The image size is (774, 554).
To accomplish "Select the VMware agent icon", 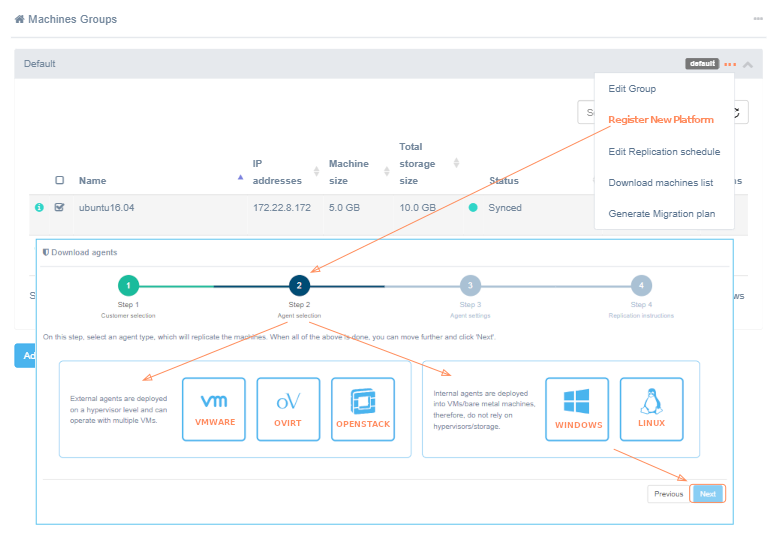I will click(x=214, y=408).
